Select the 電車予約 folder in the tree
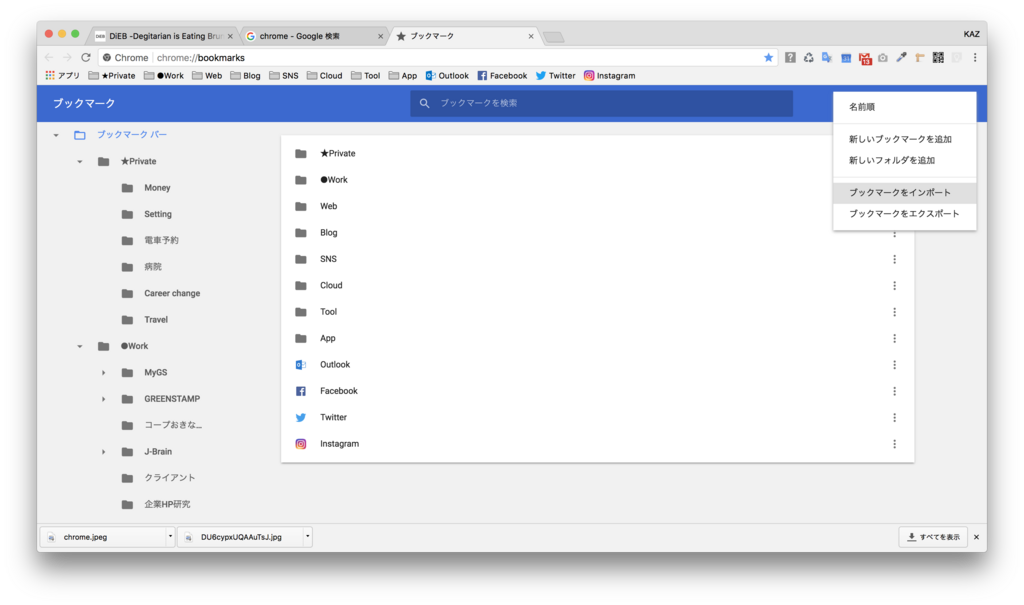1024x605 pixels. click(161, 240)
